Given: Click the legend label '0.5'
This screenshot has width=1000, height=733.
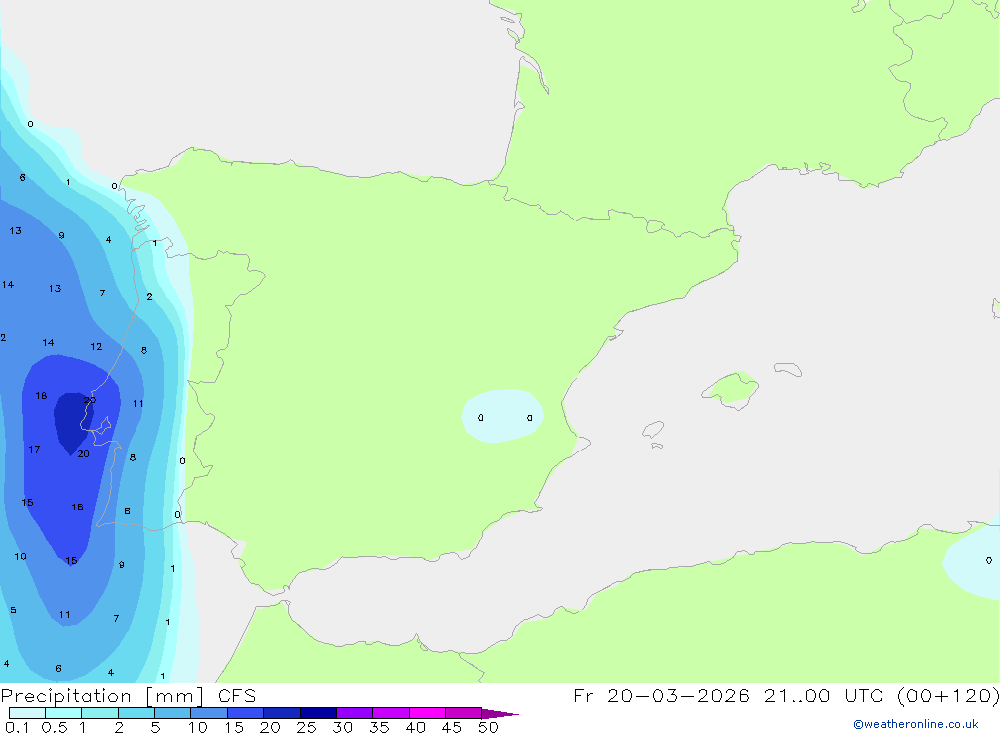Looking at the screenshot, I should [x=54, y=727].
